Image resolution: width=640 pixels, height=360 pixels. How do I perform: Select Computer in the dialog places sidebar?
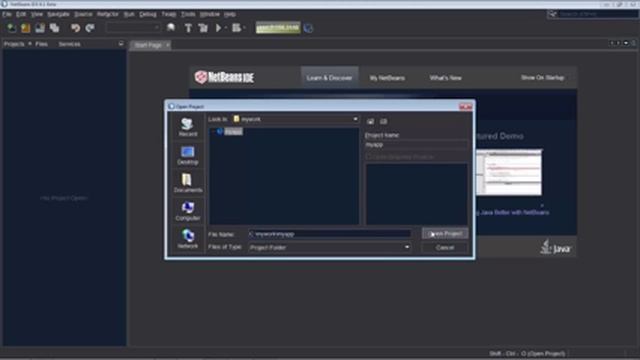(188, 211)
